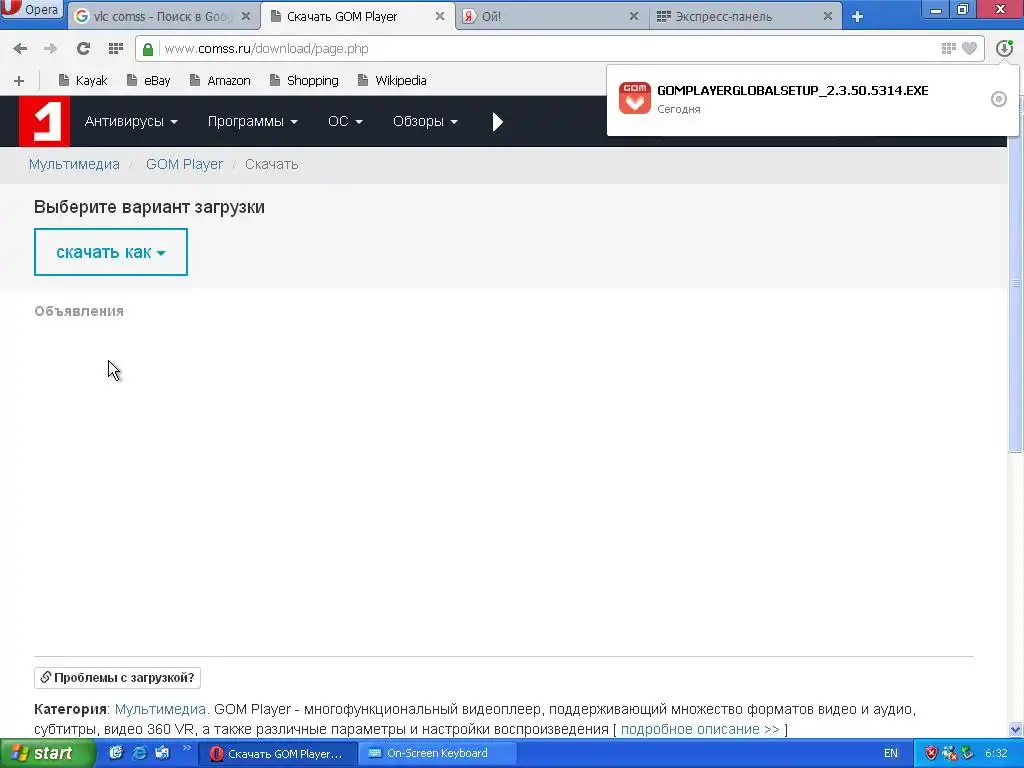This screenshot has height=768, width=1024.
Task: Go to GOM Player breadcrumb link
Action: (x=184, y=165)
